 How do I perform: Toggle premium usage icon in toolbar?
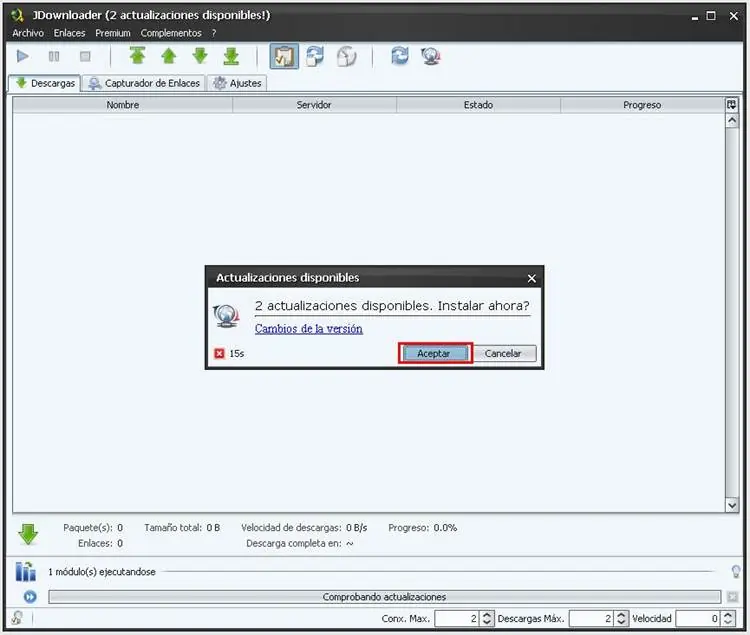347,56
